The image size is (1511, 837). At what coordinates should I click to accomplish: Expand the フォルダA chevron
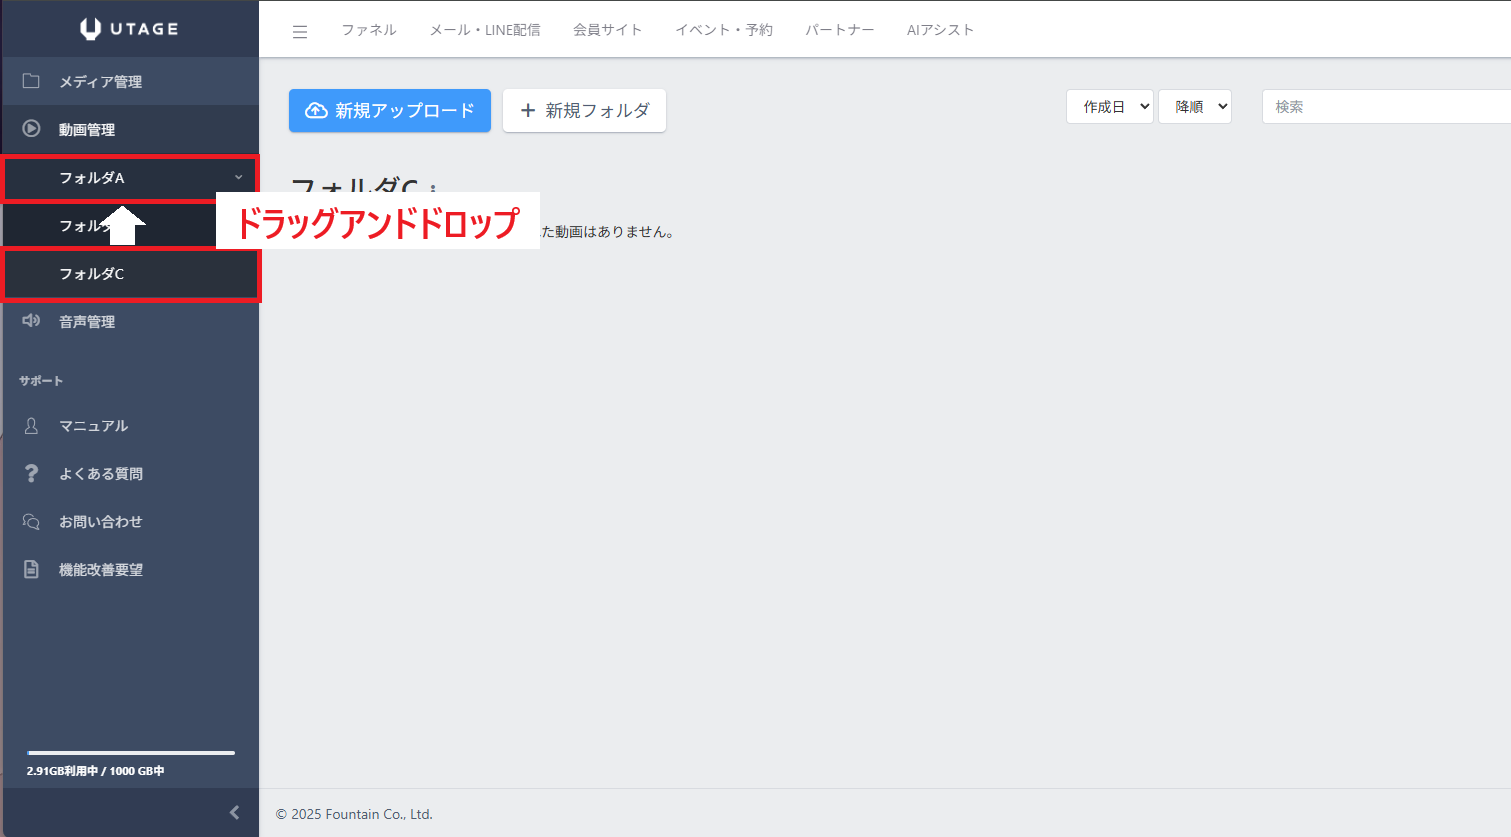[x=238, y=178]
